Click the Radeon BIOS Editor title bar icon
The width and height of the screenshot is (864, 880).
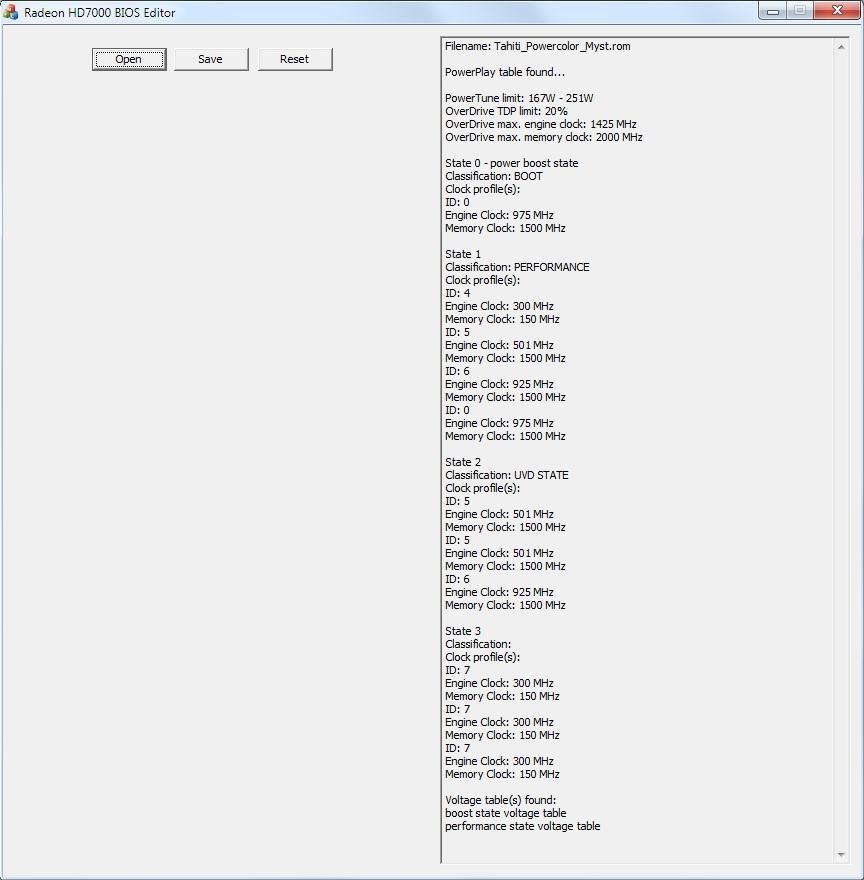11,12
